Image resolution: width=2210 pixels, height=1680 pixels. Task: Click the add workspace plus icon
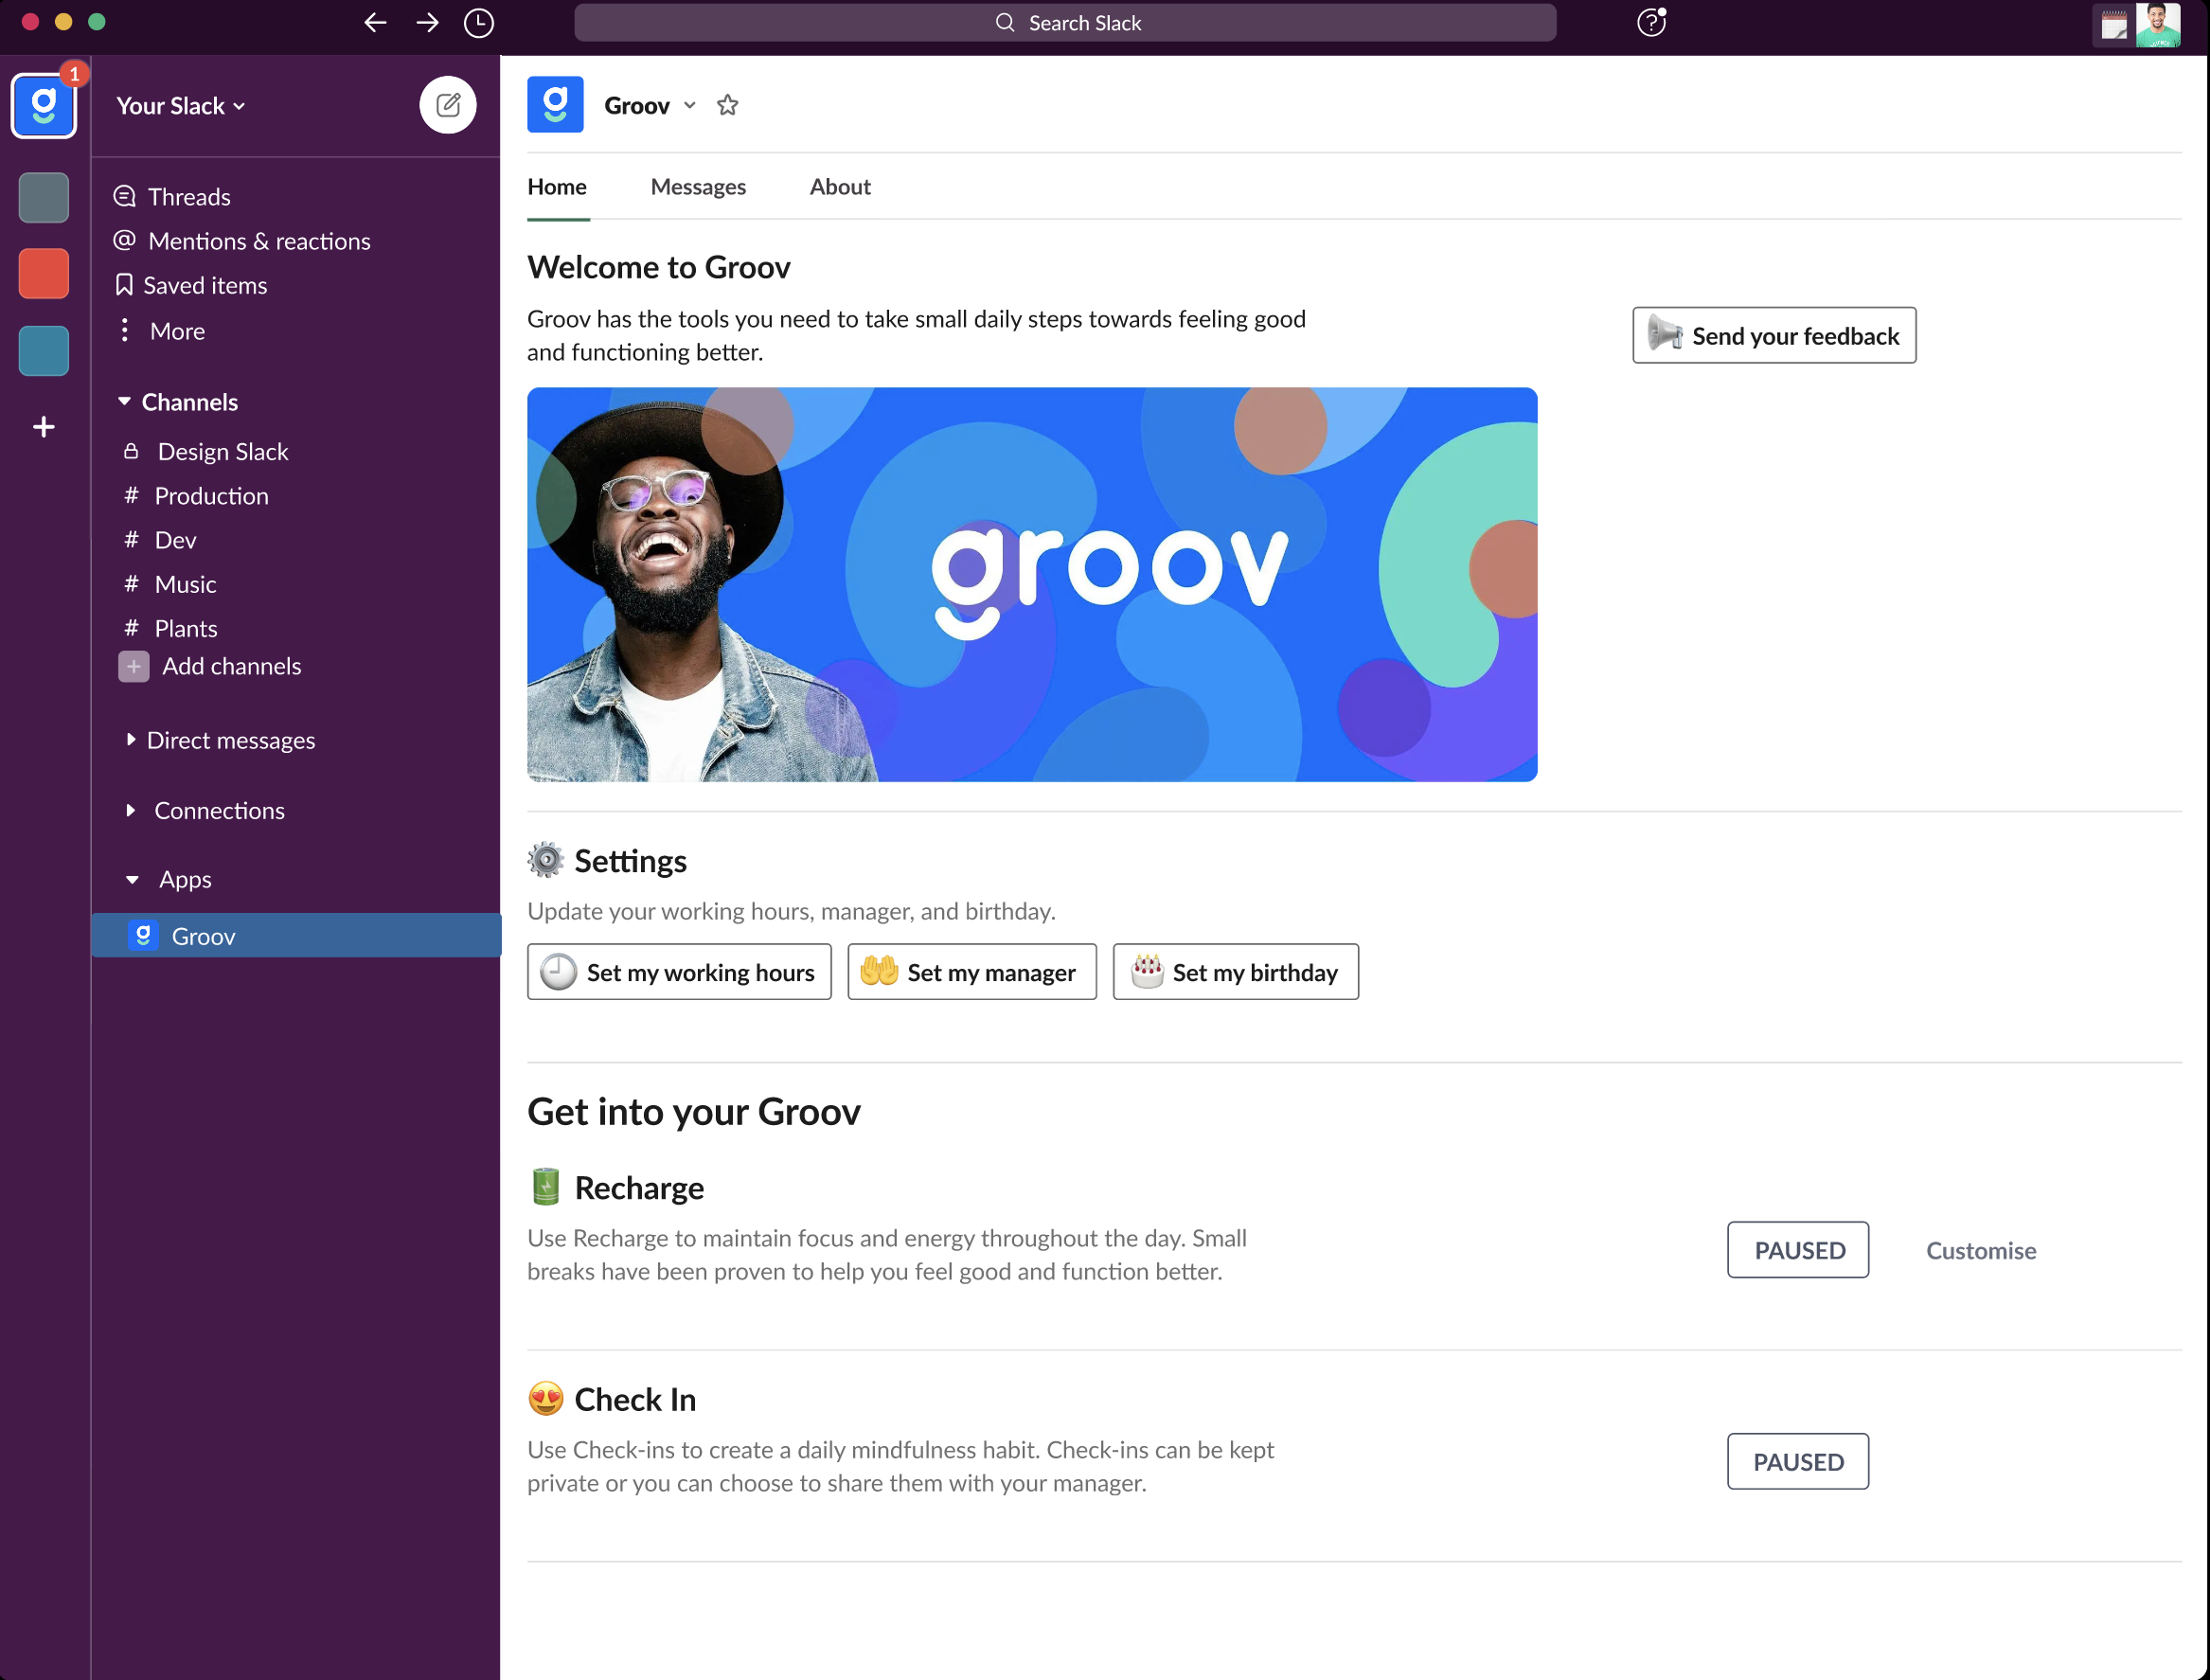tap(43, 427)
